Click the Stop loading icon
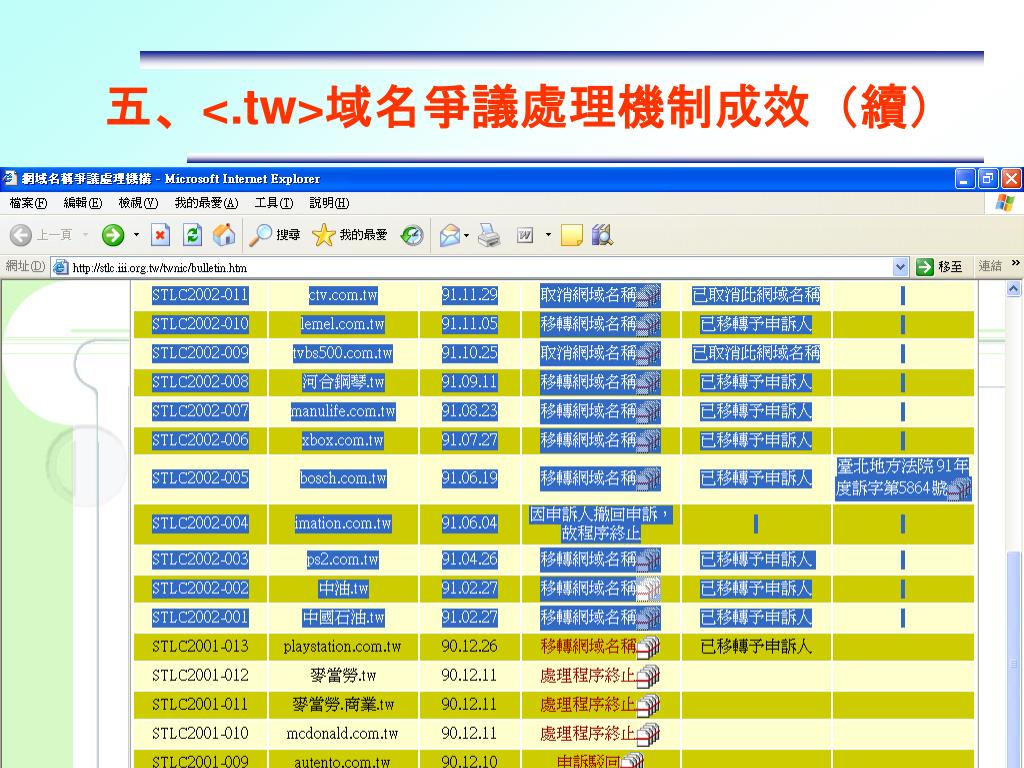This screenshot has height=768, width=1024. pos(160,234)
